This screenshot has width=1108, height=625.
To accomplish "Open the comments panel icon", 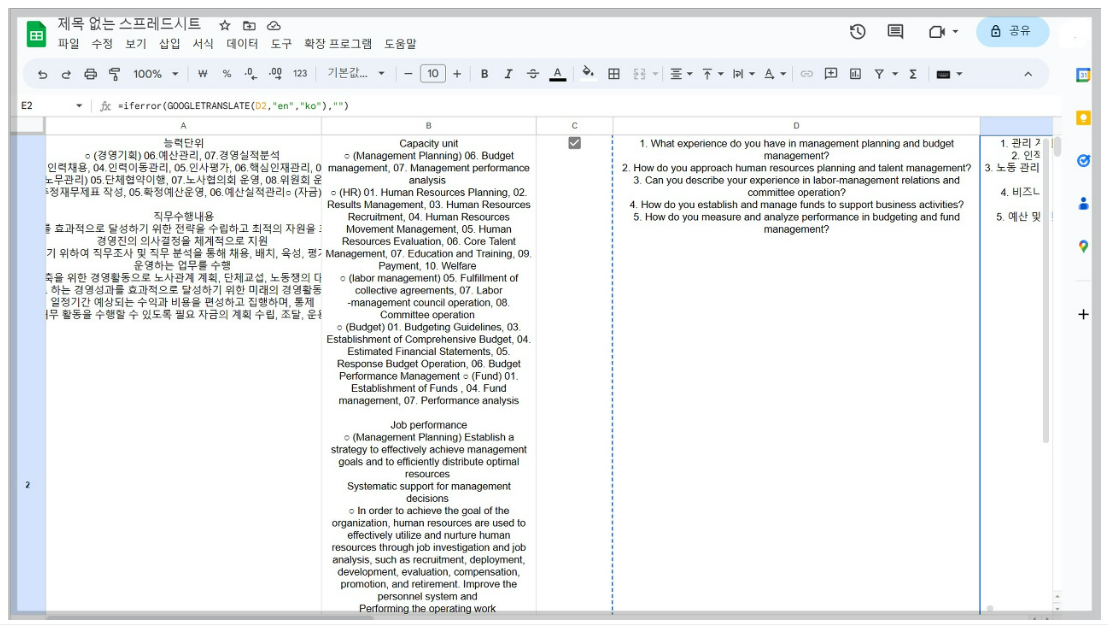I will tap(895, 32).
